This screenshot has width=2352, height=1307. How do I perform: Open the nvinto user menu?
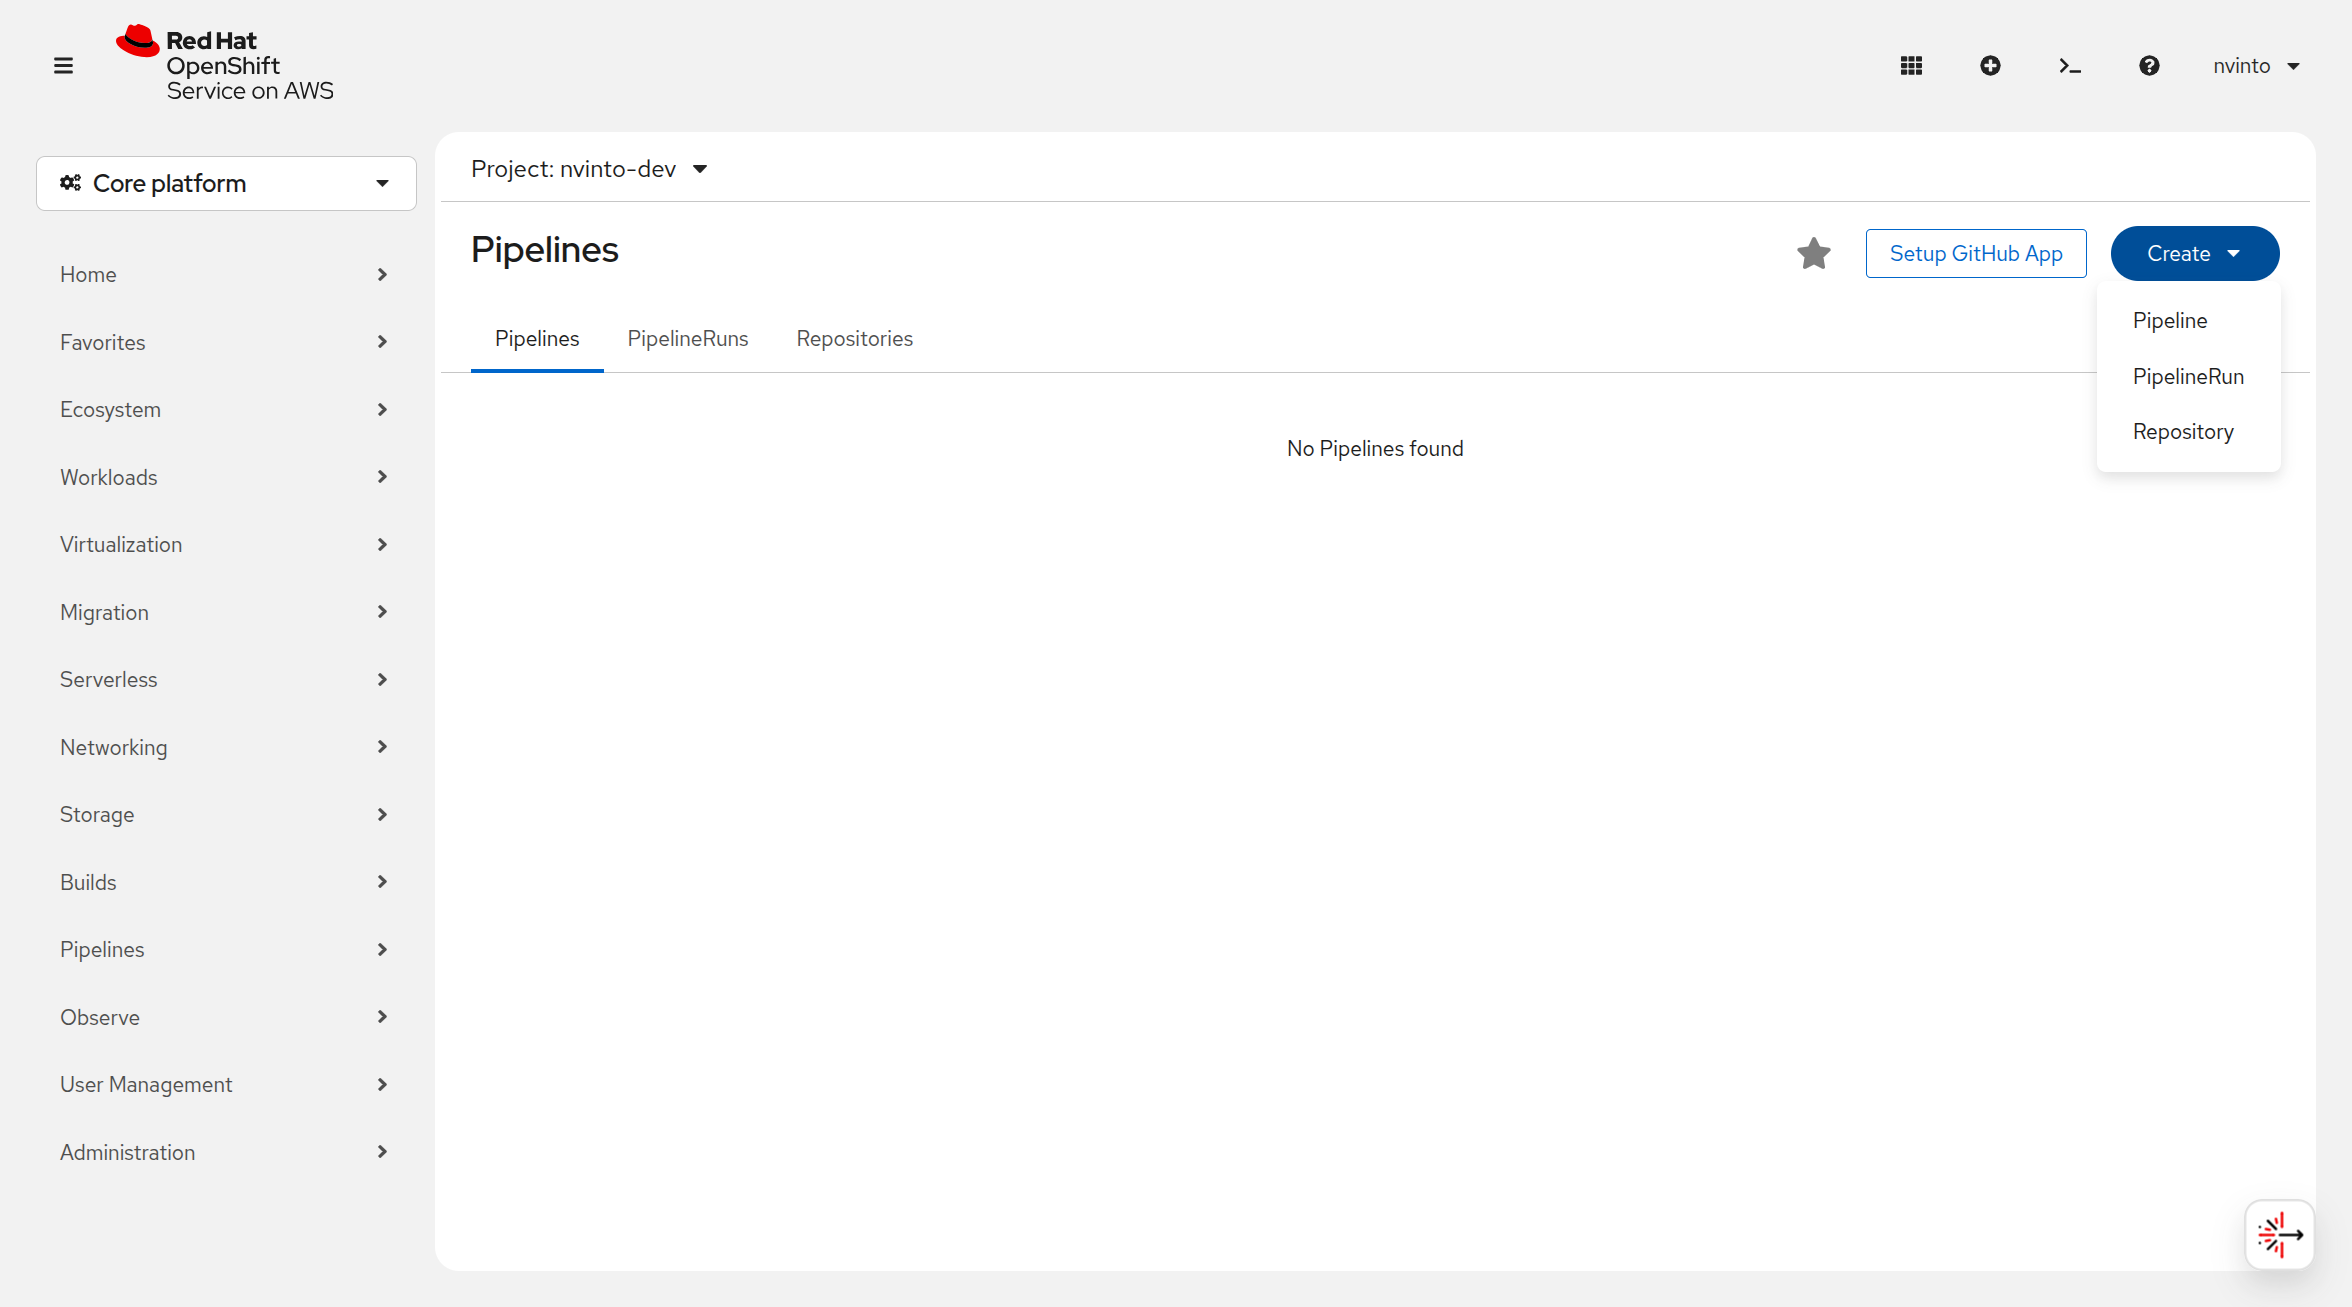pos(2257,66)
